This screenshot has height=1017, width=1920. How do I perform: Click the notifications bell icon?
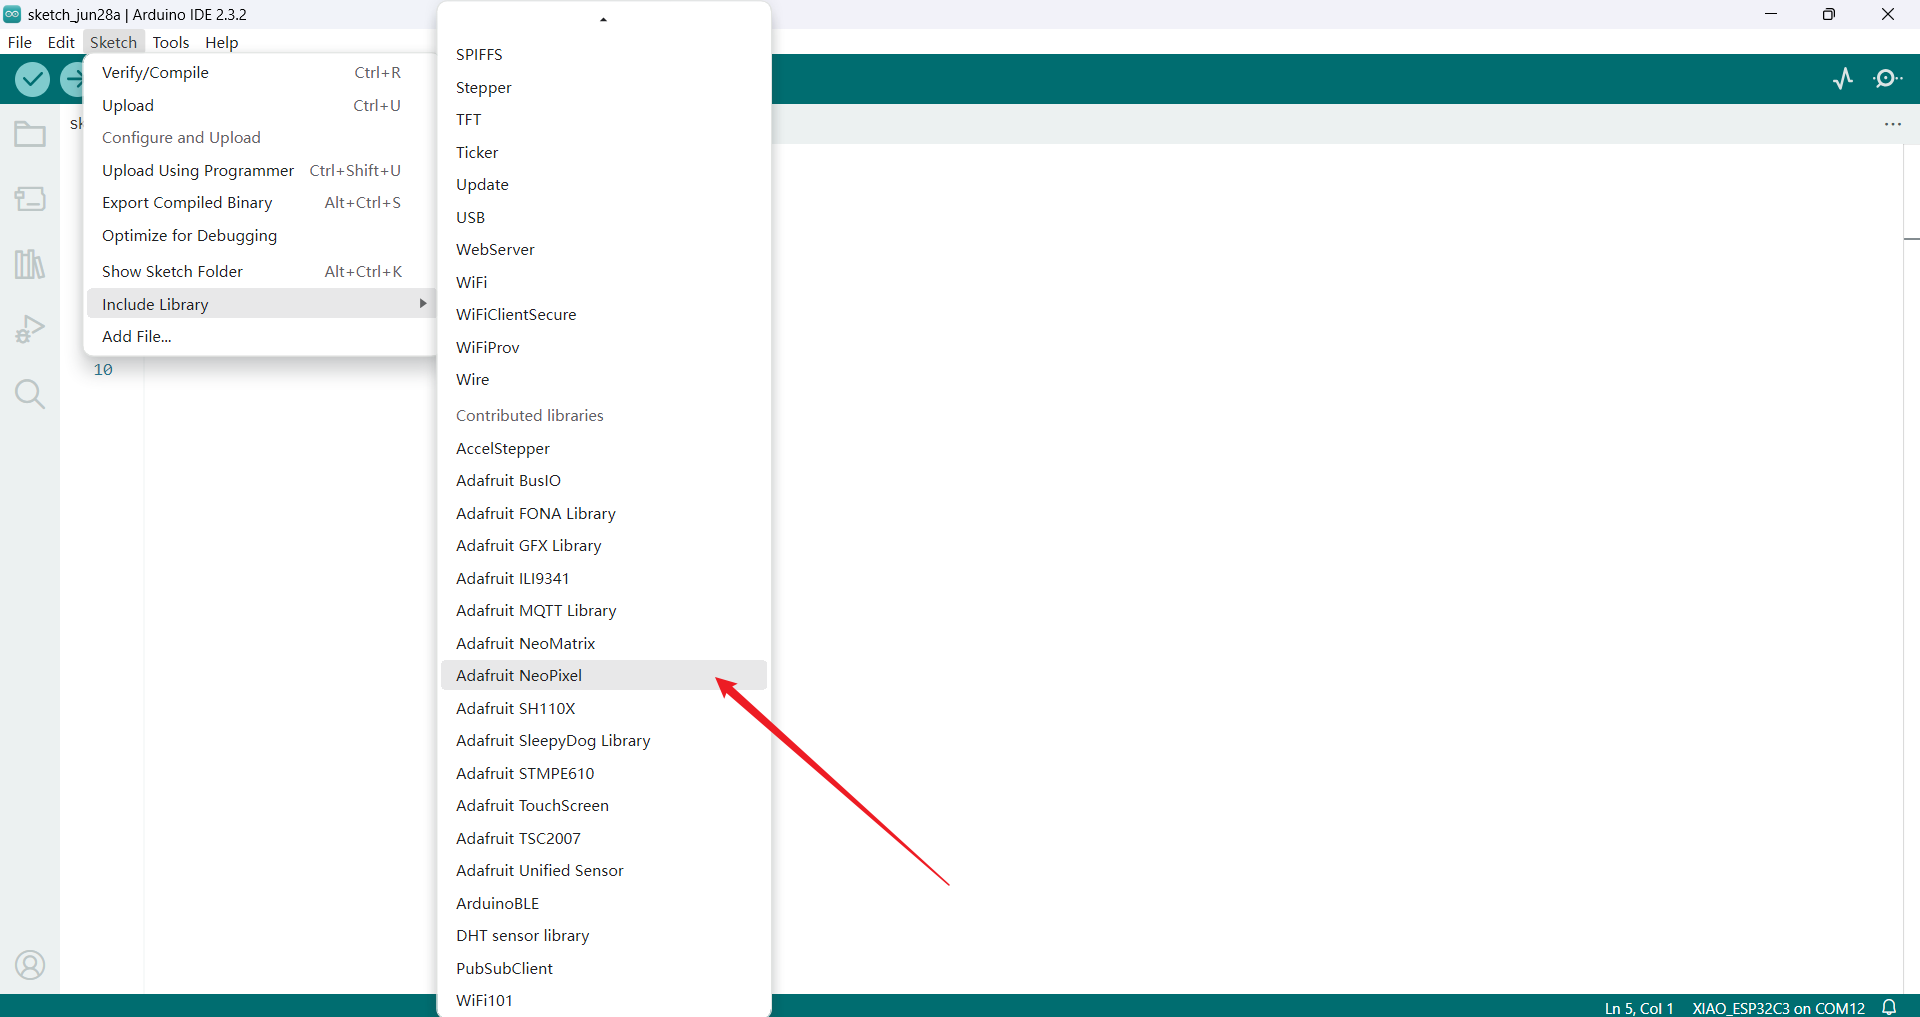1889,1007
